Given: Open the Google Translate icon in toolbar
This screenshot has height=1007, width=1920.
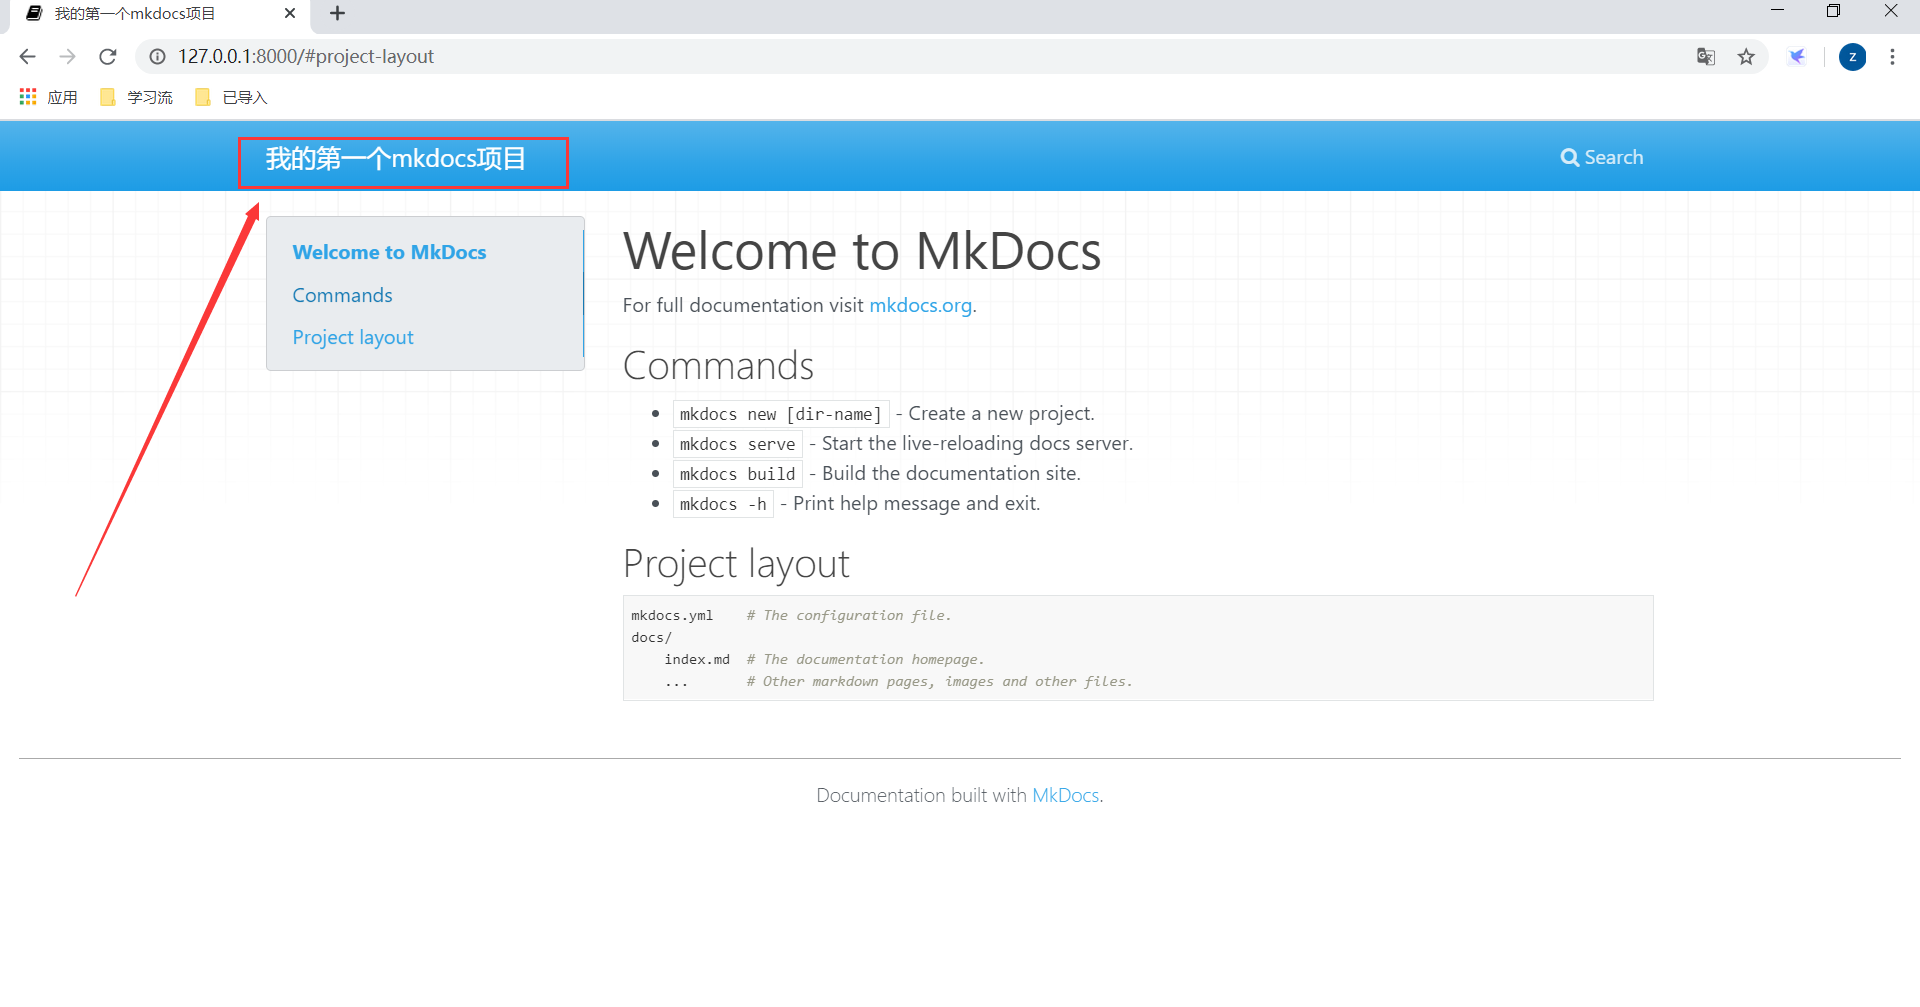Looking at the screenshot, I should coord(1705,57).
